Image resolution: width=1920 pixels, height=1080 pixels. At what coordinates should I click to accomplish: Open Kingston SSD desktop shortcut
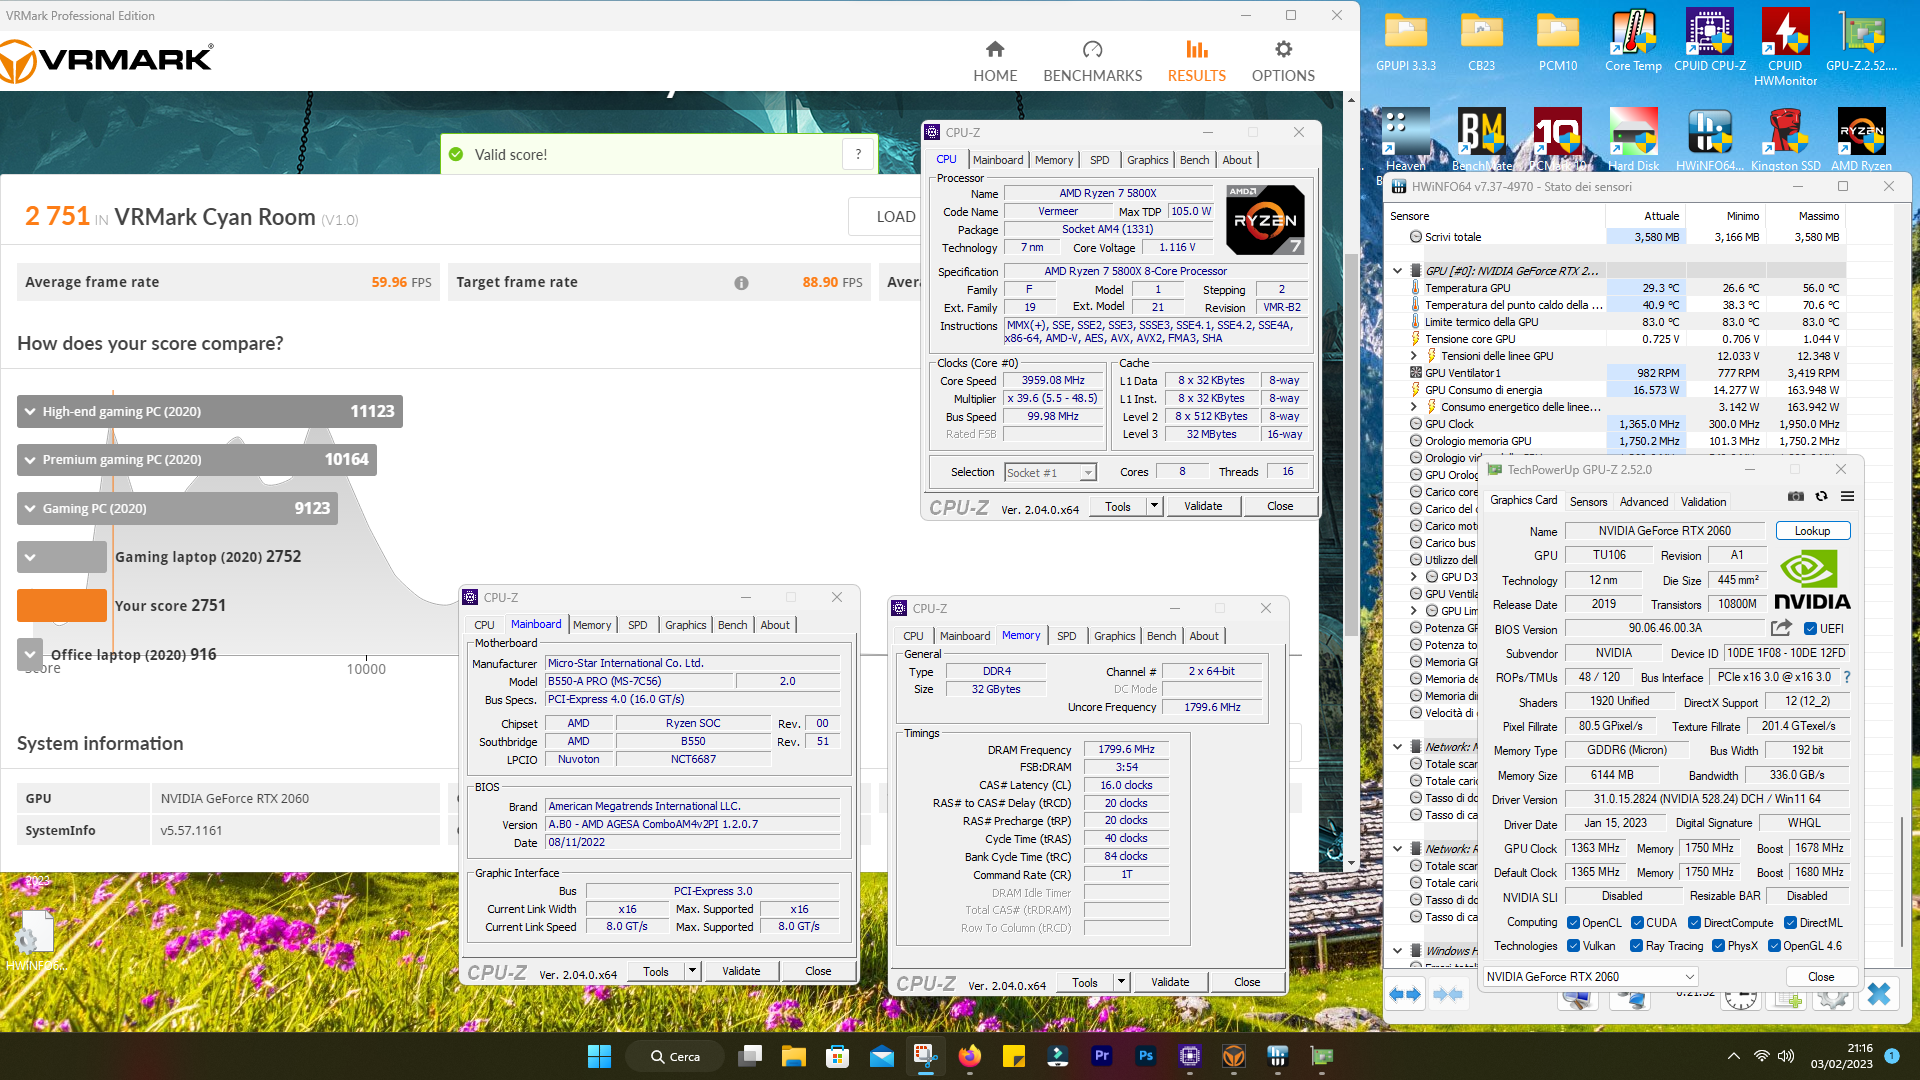pyautogui.click(x=1785, y=140)
